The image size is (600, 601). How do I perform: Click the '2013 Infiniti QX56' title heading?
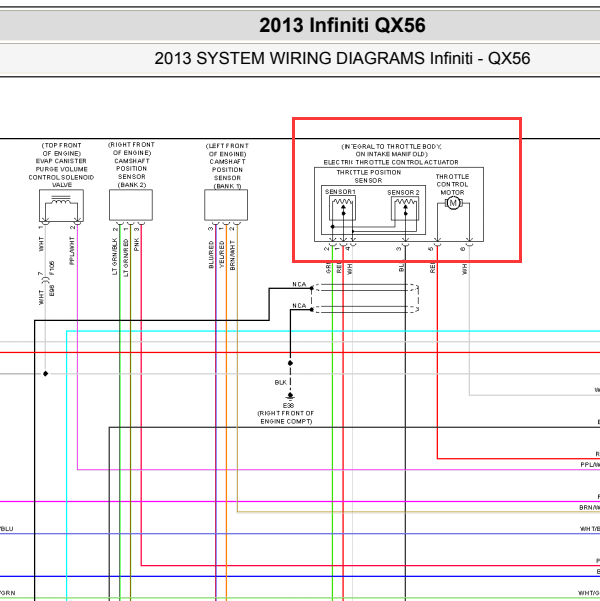coord(342,25)
